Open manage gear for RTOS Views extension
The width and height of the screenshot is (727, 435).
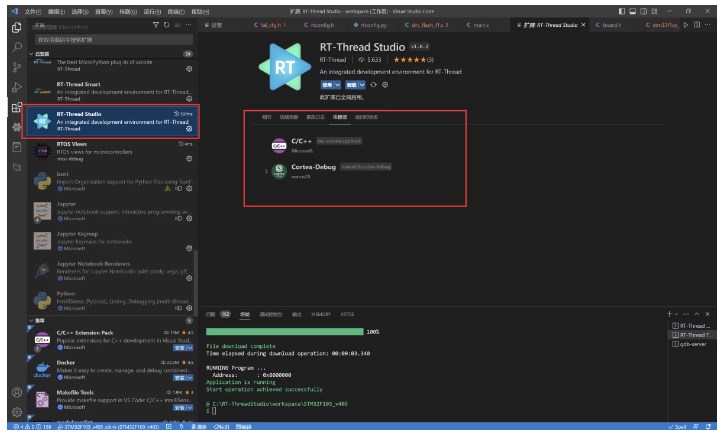pos(189,159)
